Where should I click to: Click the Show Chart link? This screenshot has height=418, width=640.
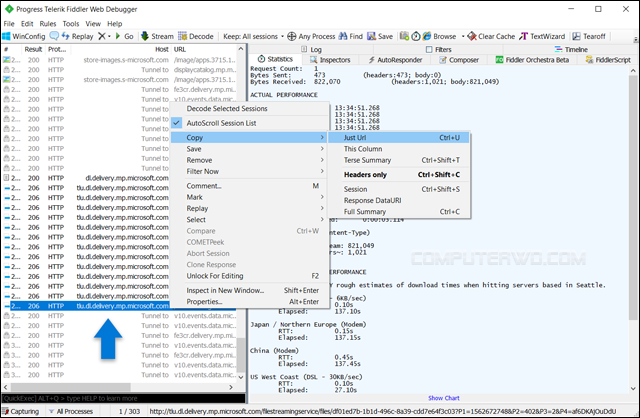(444, 398)
